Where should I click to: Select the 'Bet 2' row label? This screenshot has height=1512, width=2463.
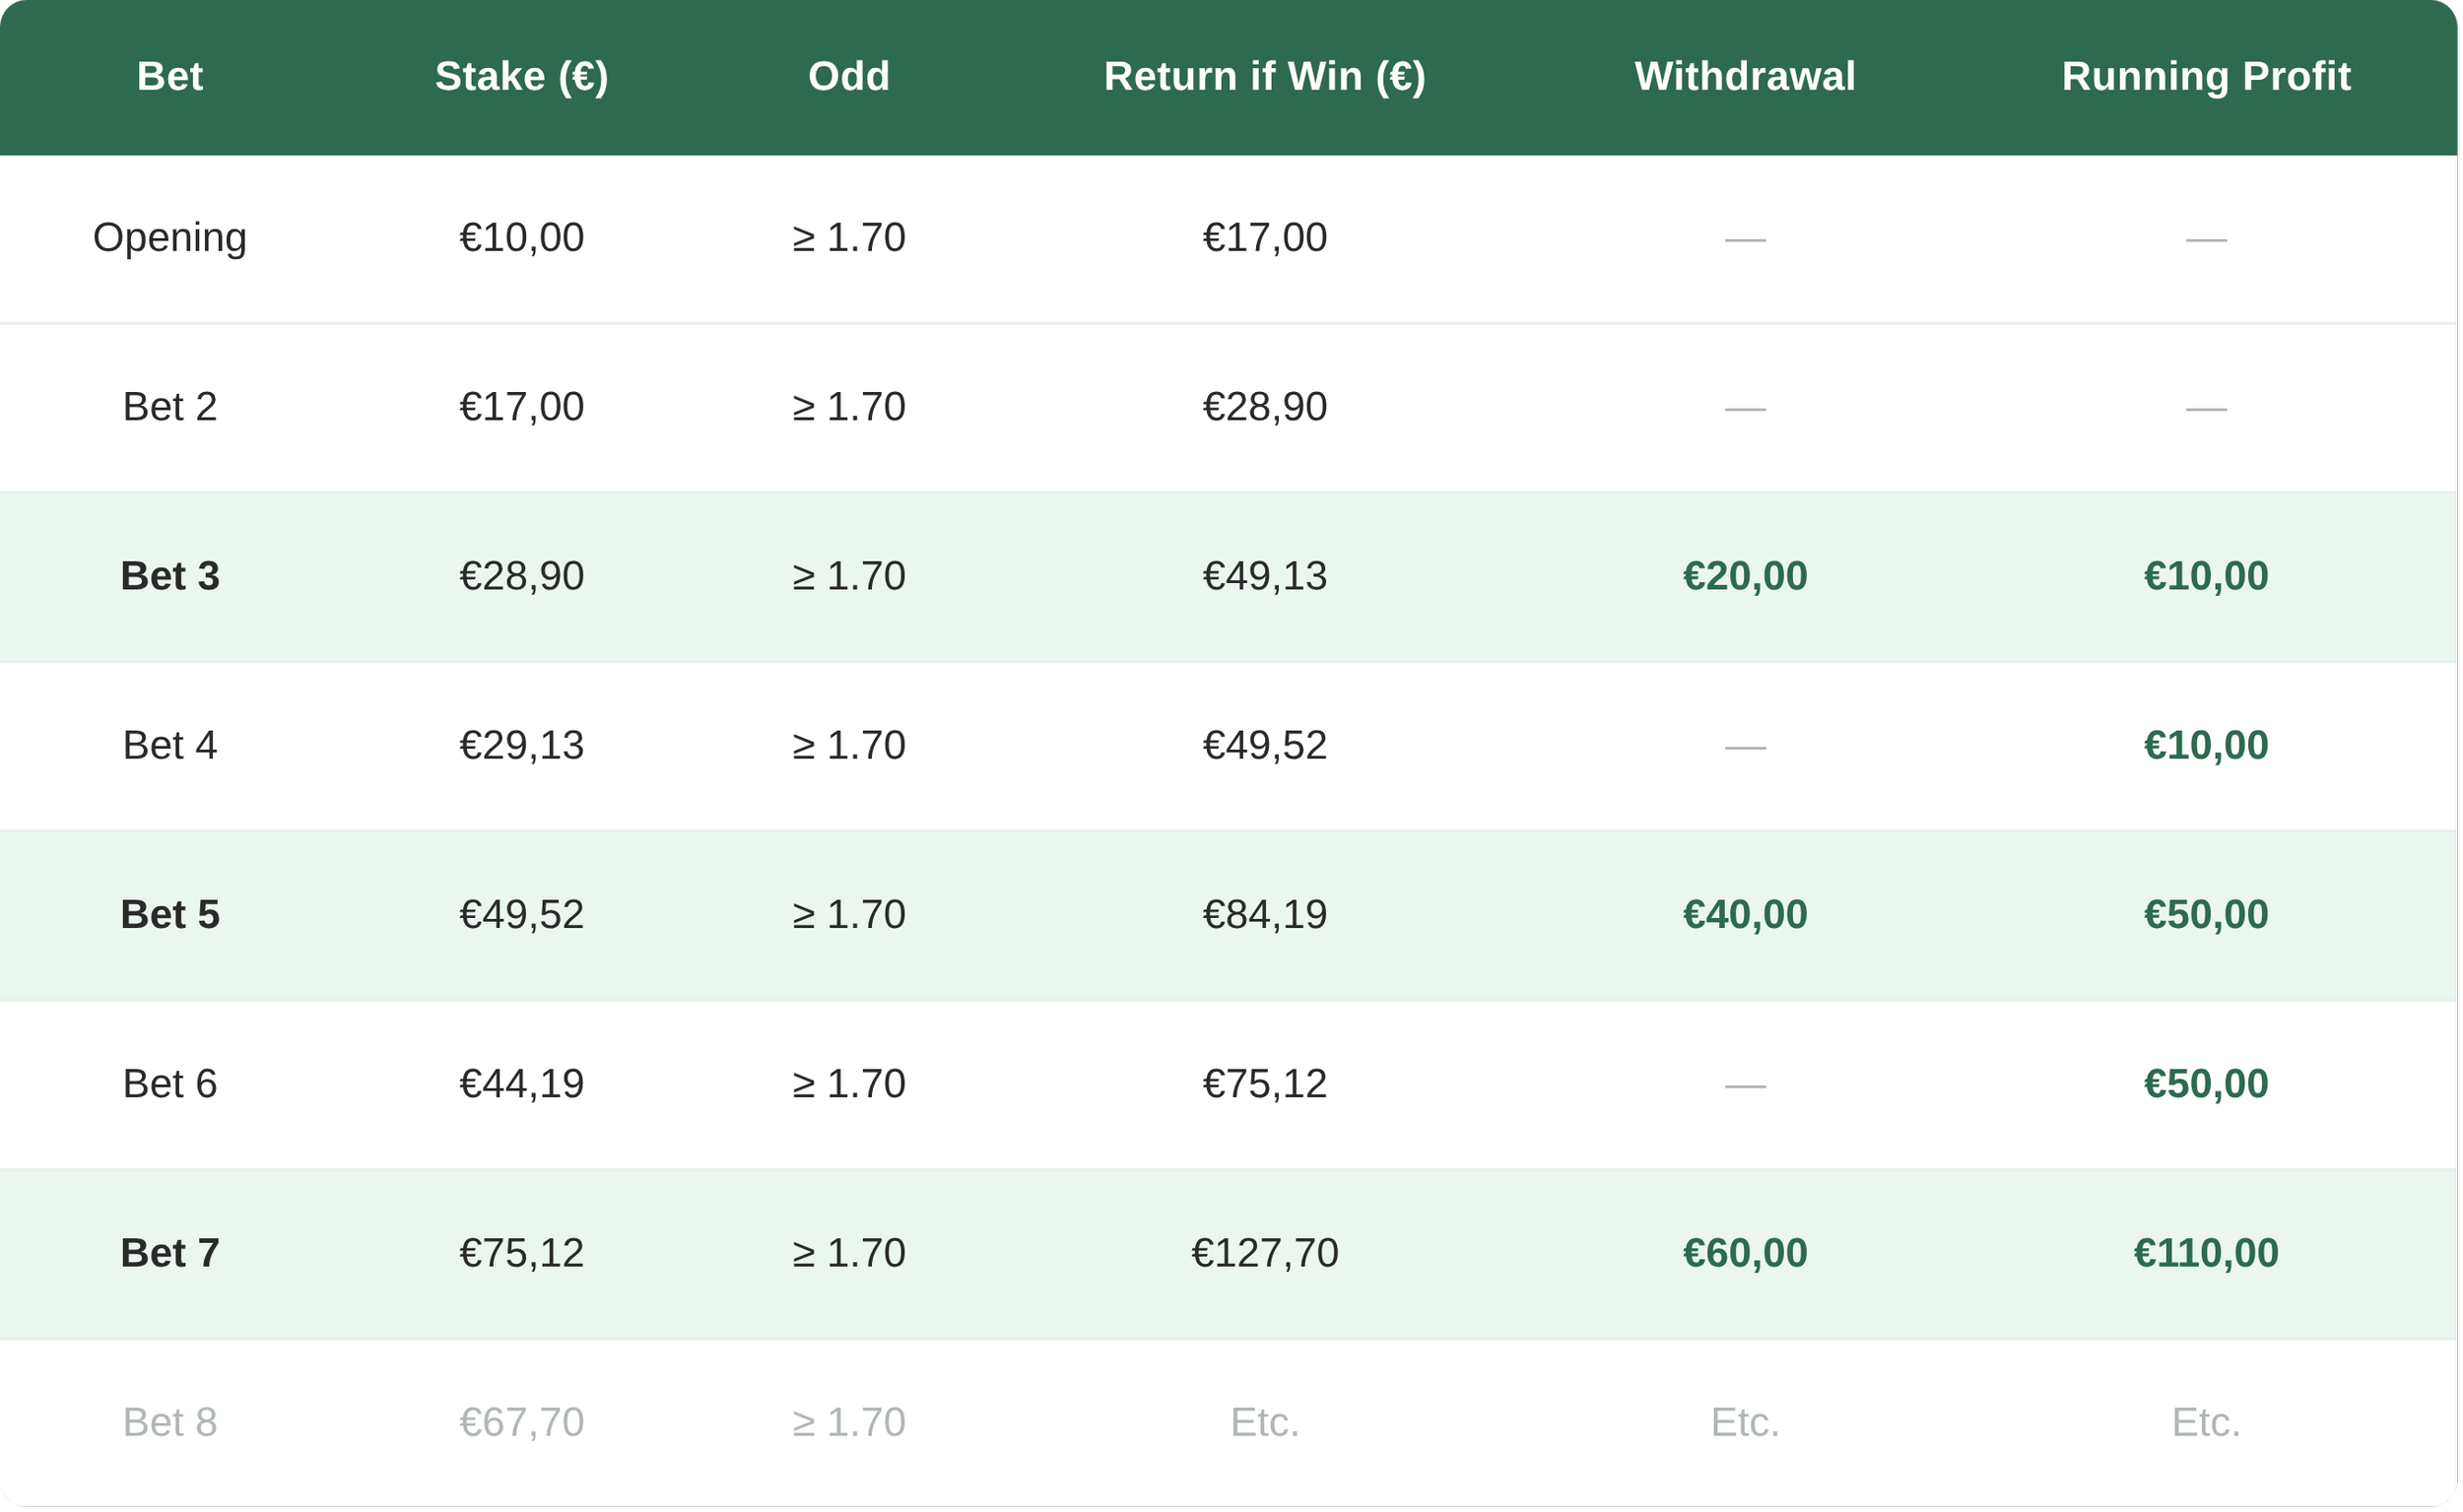[x=170, y=407]
